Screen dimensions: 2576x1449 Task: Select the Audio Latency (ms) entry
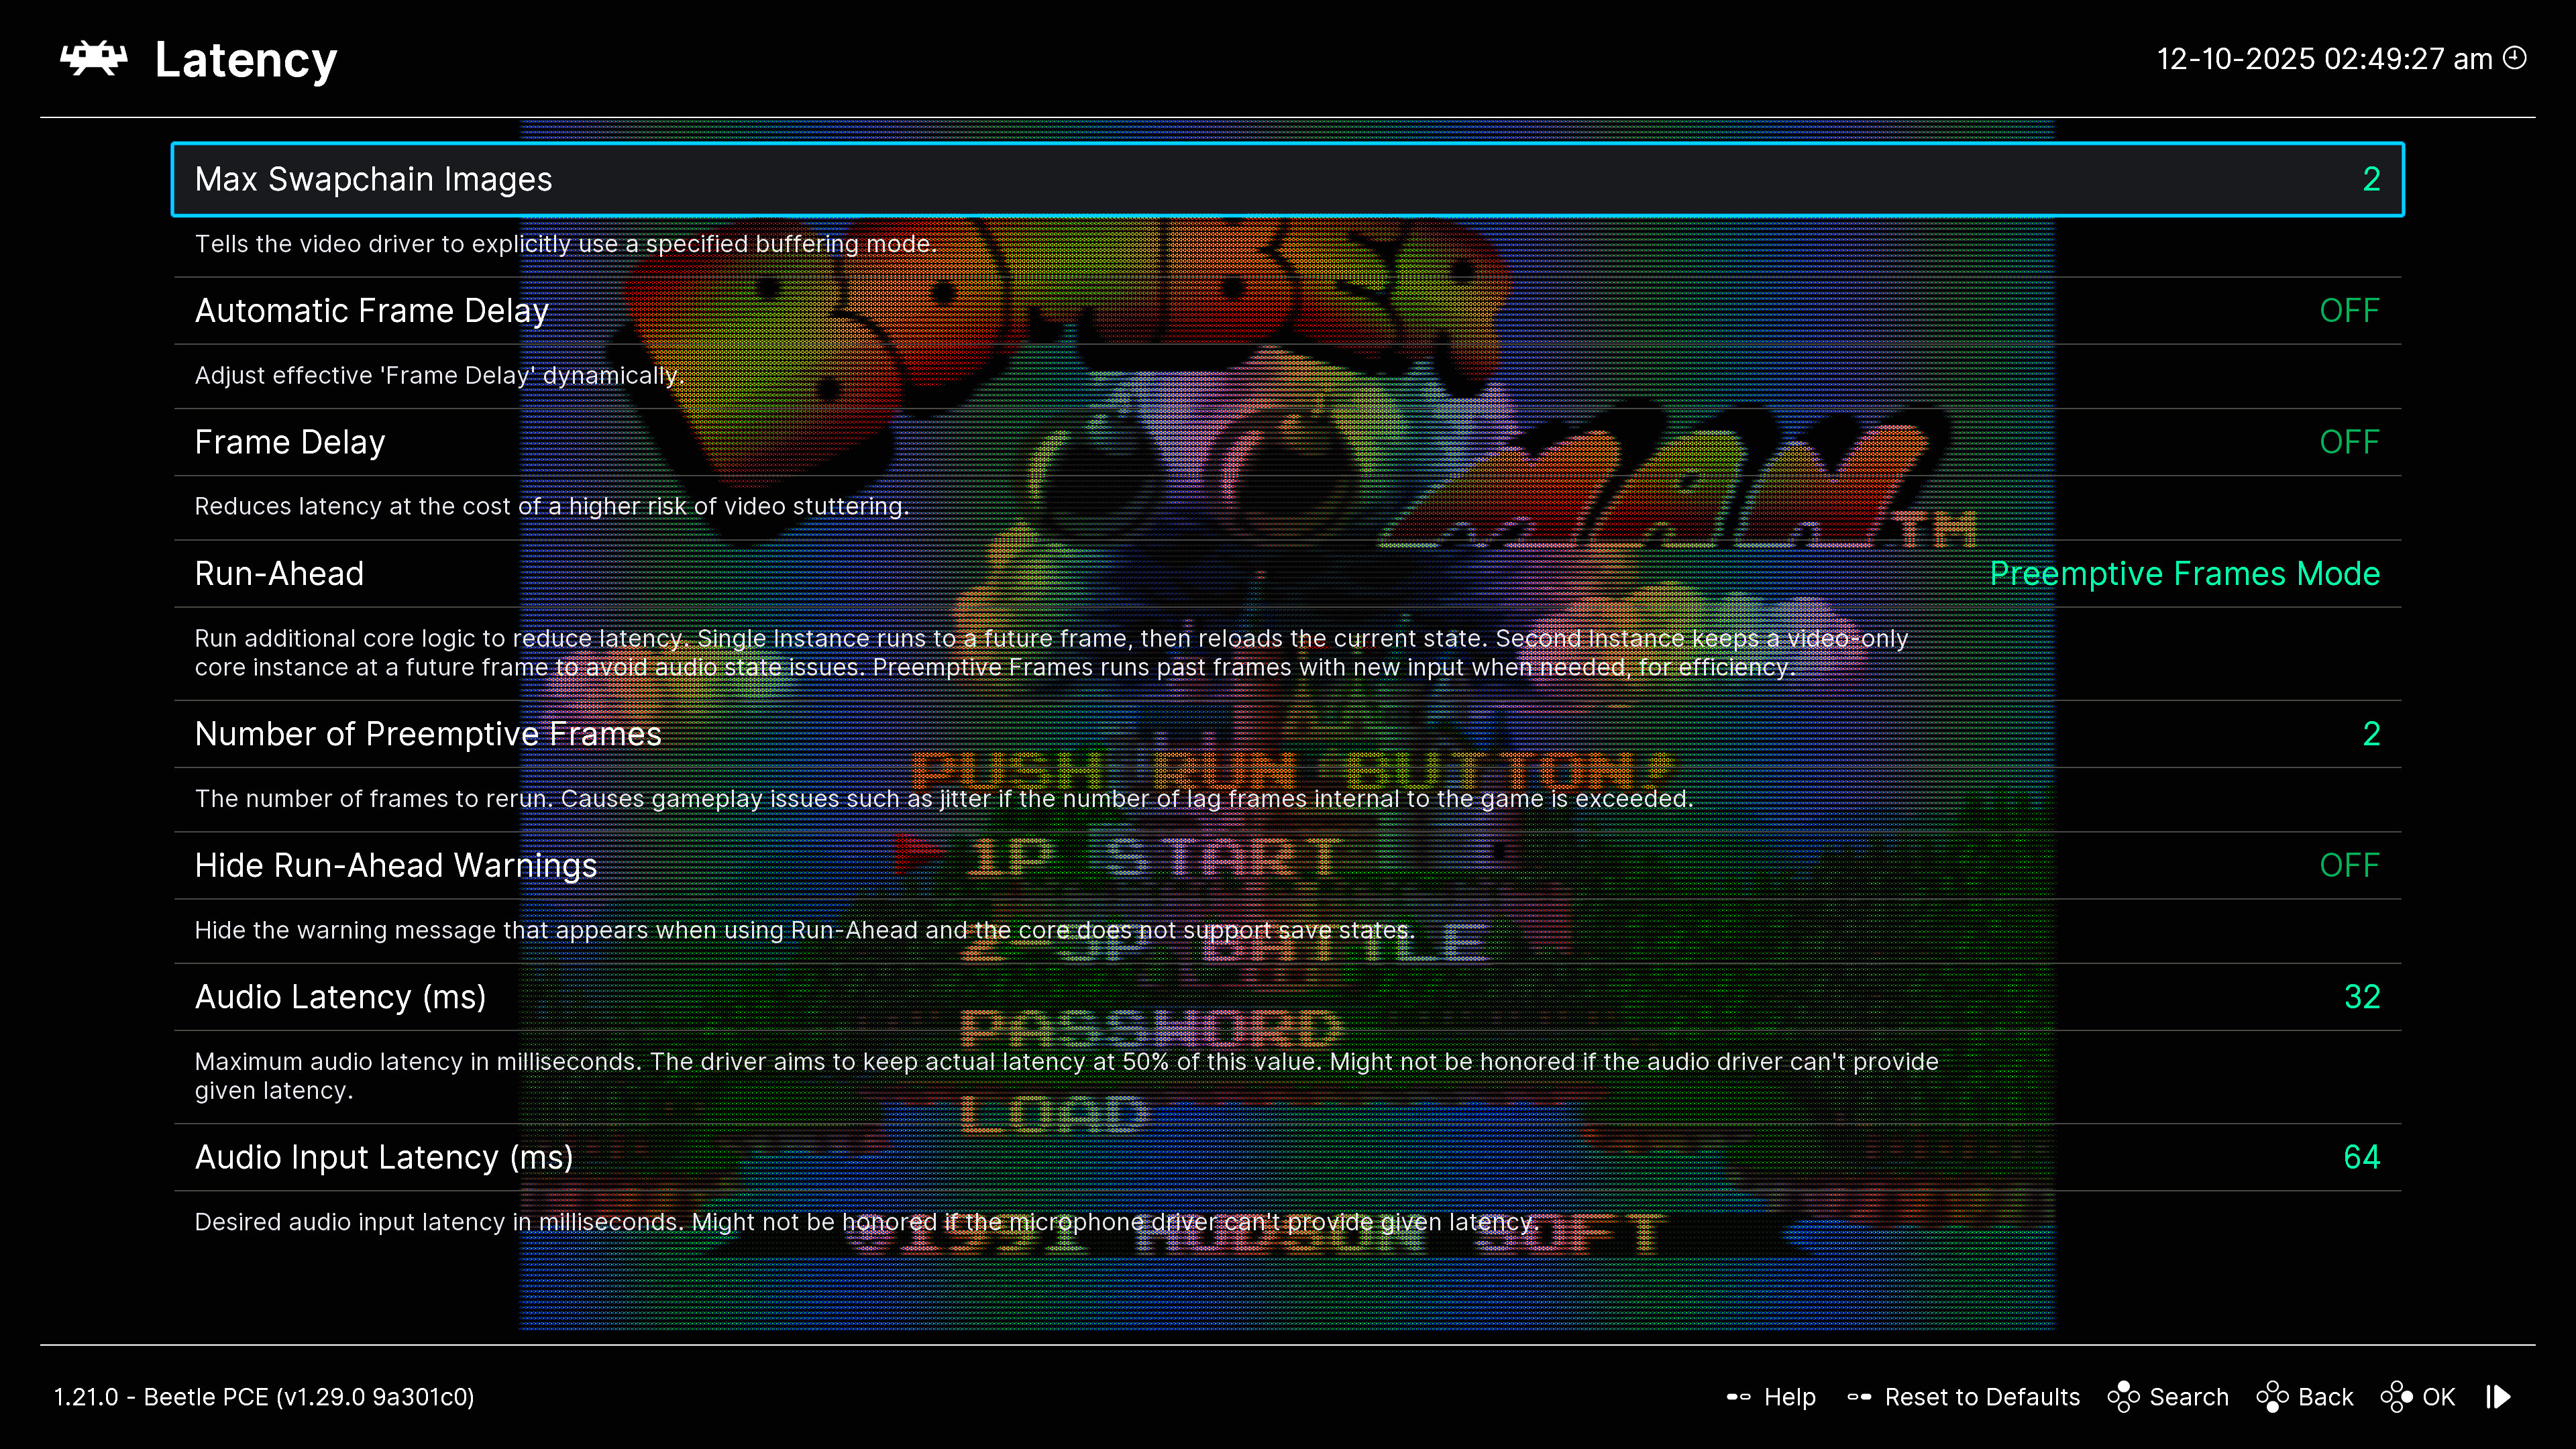pyautogui.click(x=340, y=997)
